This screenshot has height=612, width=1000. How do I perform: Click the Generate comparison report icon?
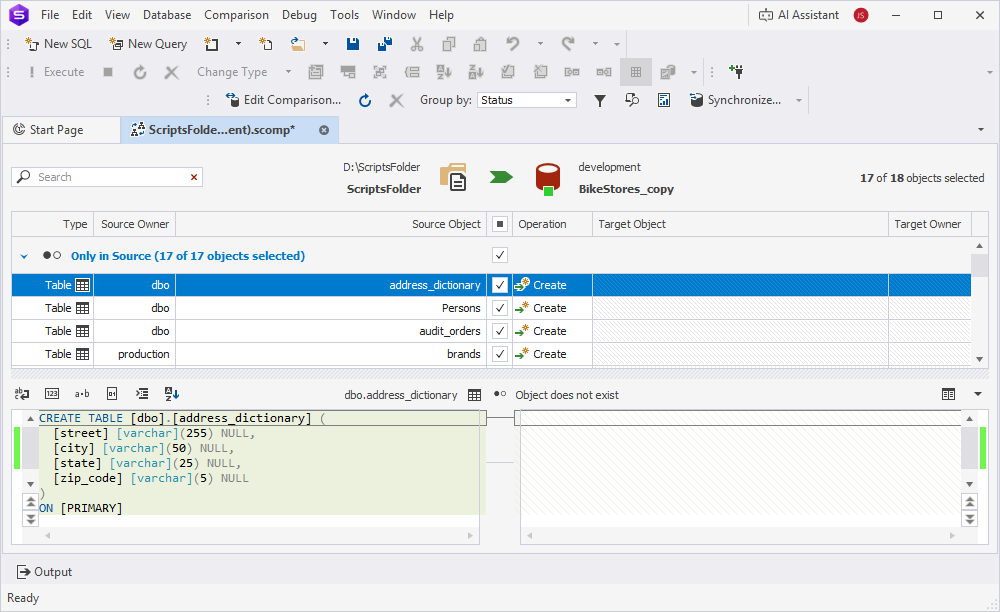tap(664, 100)
